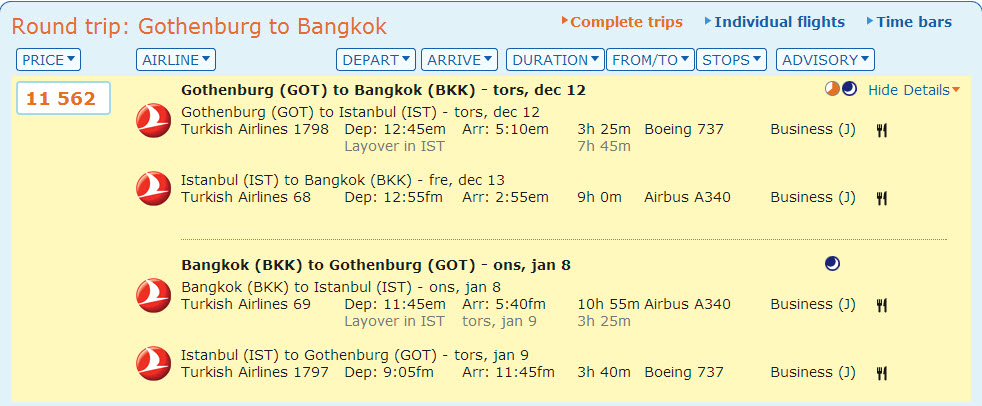Switch to Individual flights view
Image resolution: width=982 pixels, height=406 pixels.
pos(779,22)
